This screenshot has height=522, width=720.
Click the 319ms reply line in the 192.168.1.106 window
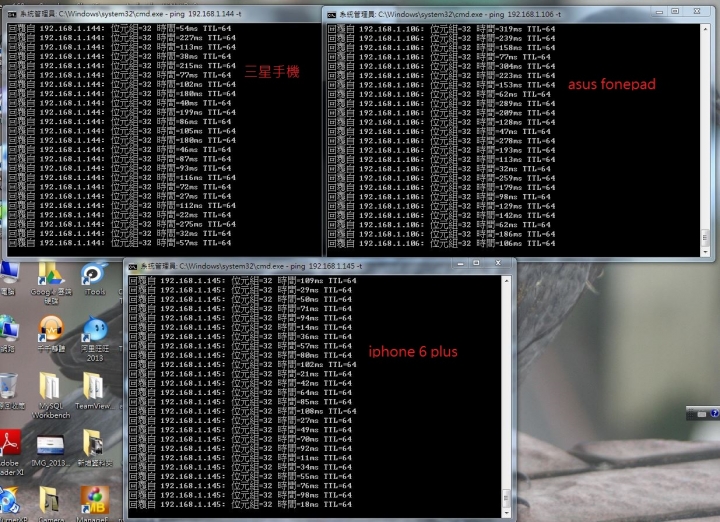coord(441,29)
